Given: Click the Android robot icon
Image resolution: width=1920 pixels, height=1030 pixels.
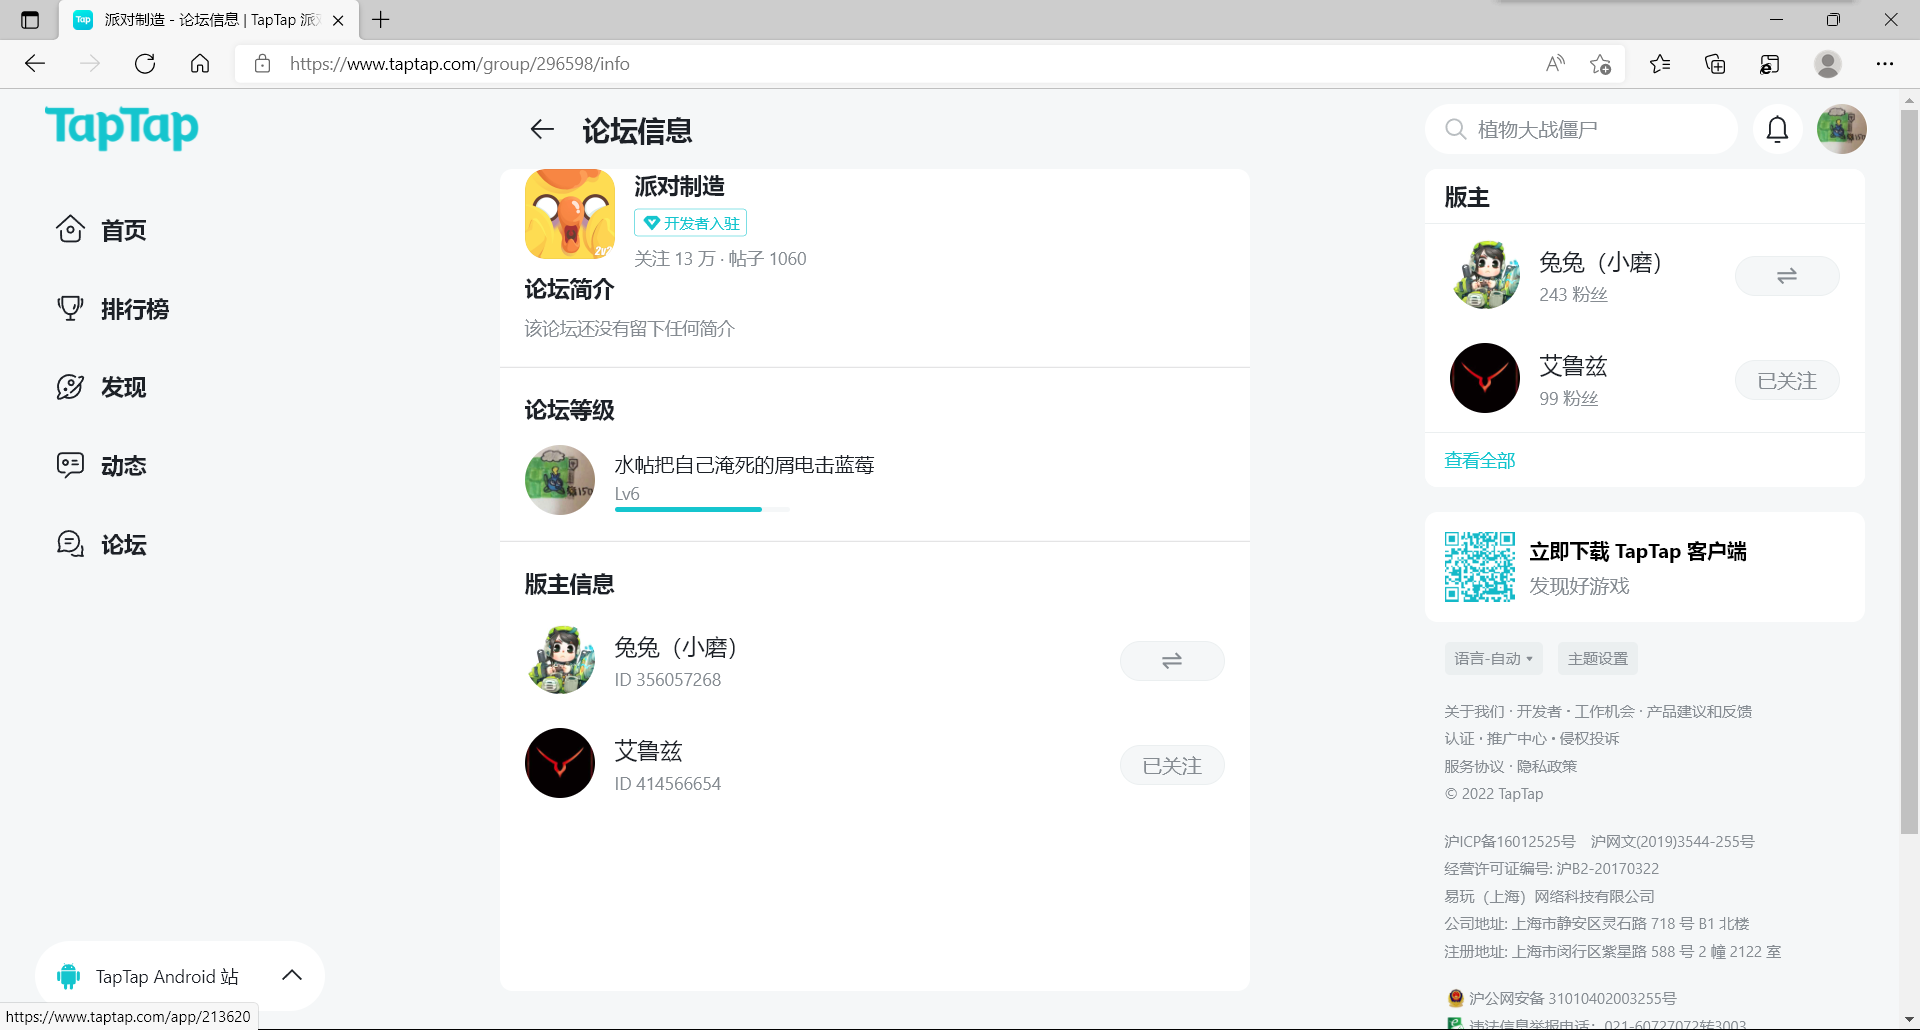Looking at the screenshot, I should tap(68, 976).
